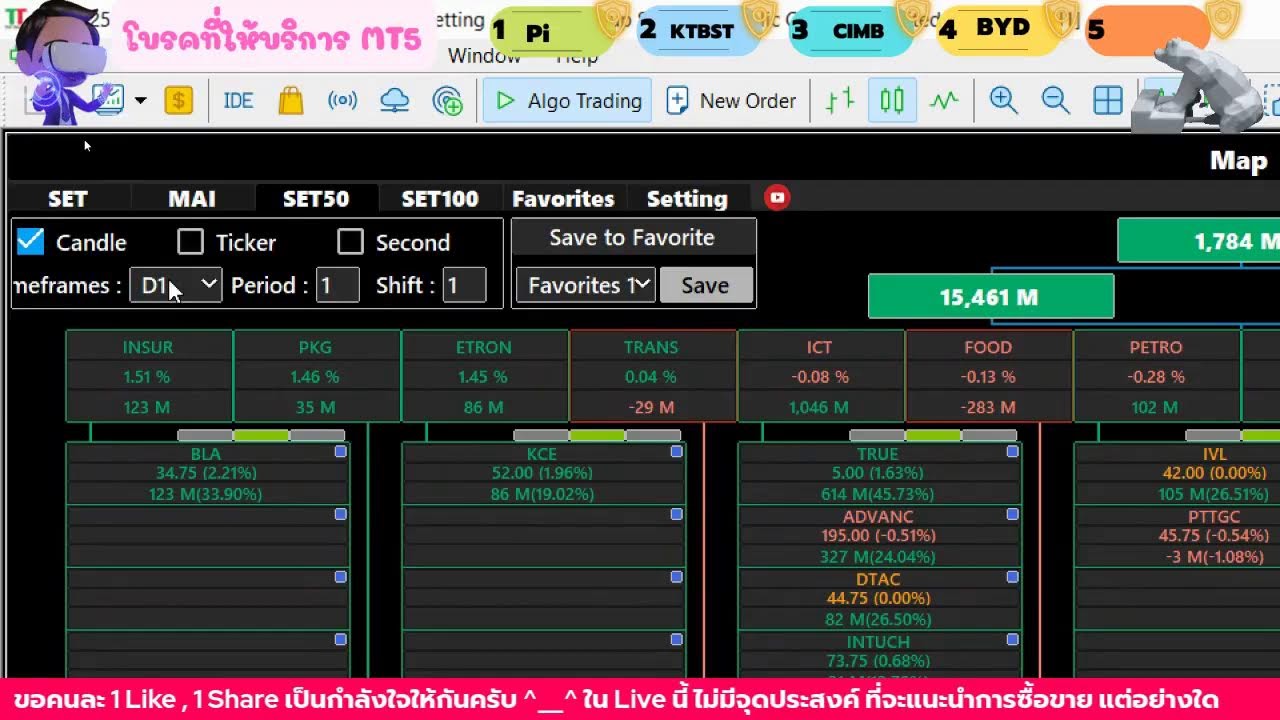1280x720 pixels.
Task: Select the ETRON sector box
Action: (x=484, y=377)
